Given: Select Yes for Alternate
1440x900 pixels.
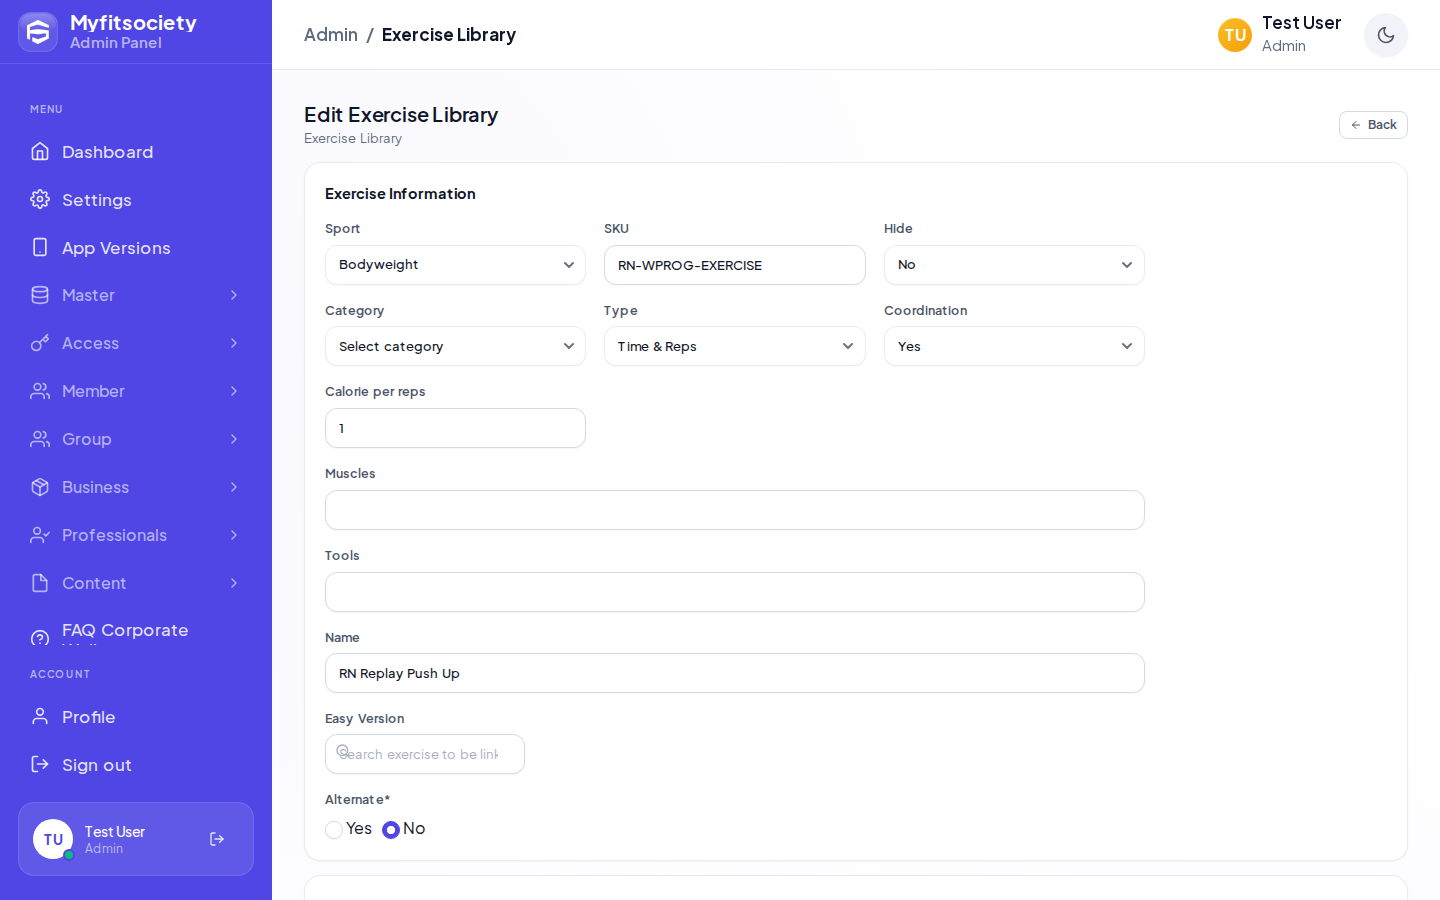Looking at the screenshot, I should coord(334,830).
